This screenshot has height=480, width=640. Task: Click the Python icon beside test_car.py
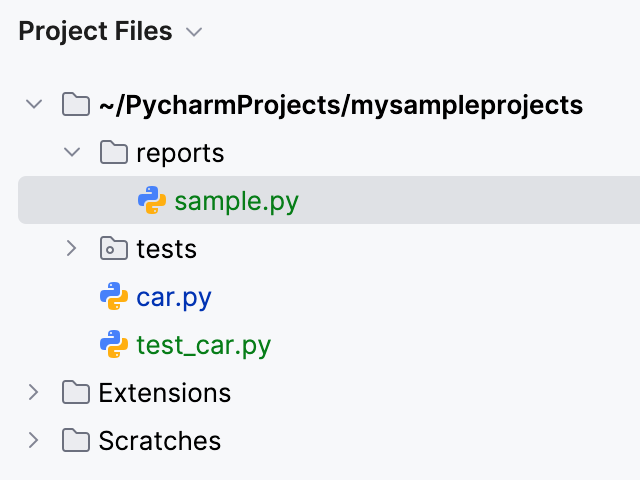click(114, 345)
